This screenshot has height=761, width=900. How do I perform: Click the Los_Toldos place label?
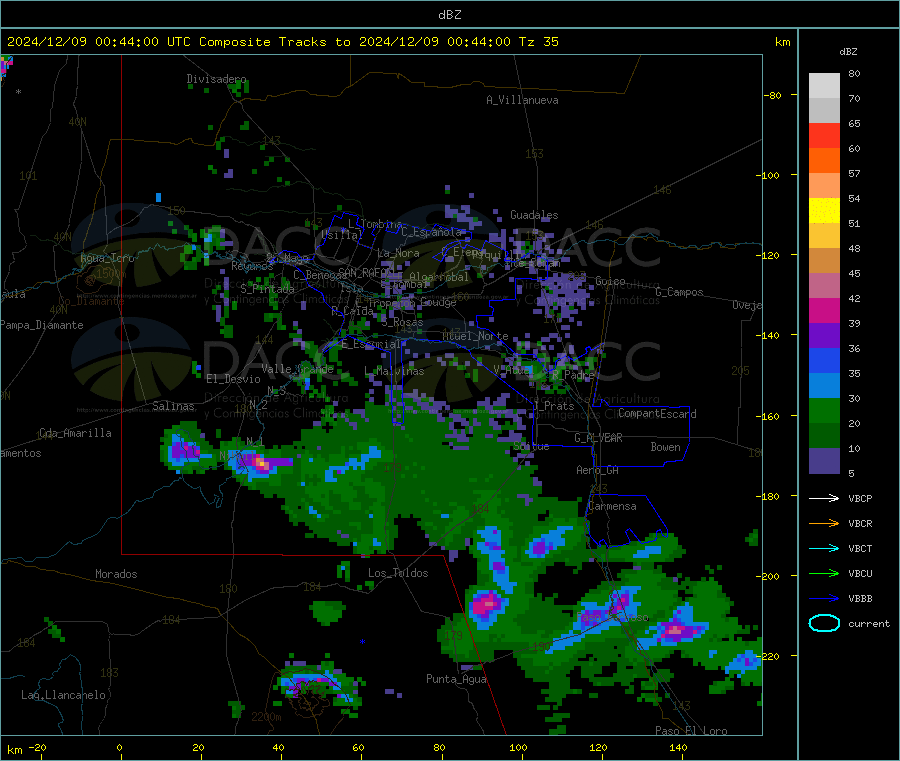pyautogui.click(x=398, y=573)
